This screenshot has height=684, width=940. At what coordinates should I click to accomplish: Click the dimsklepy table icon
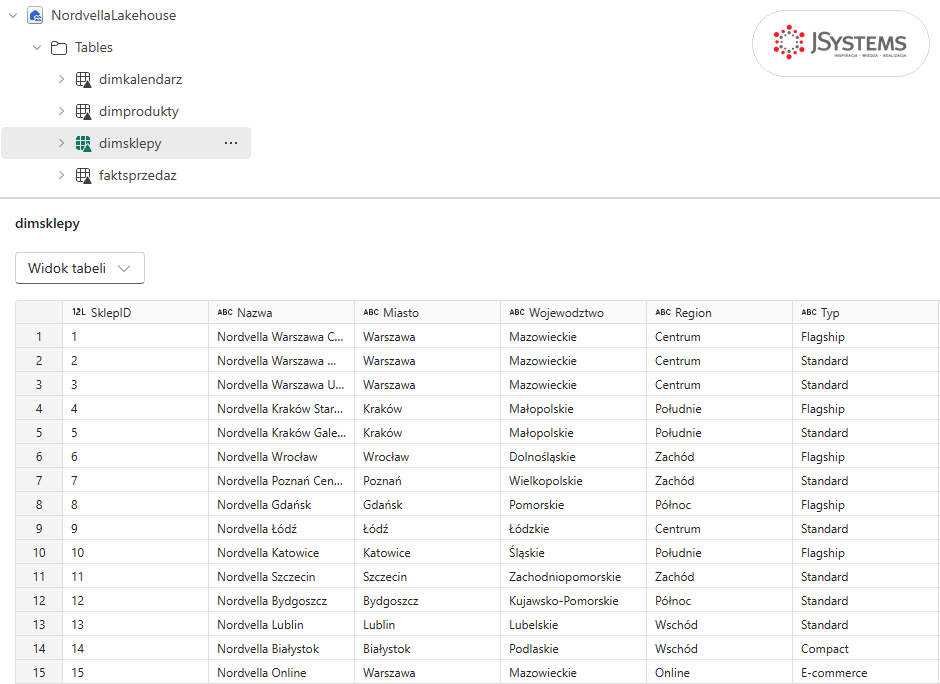[83, 143]
